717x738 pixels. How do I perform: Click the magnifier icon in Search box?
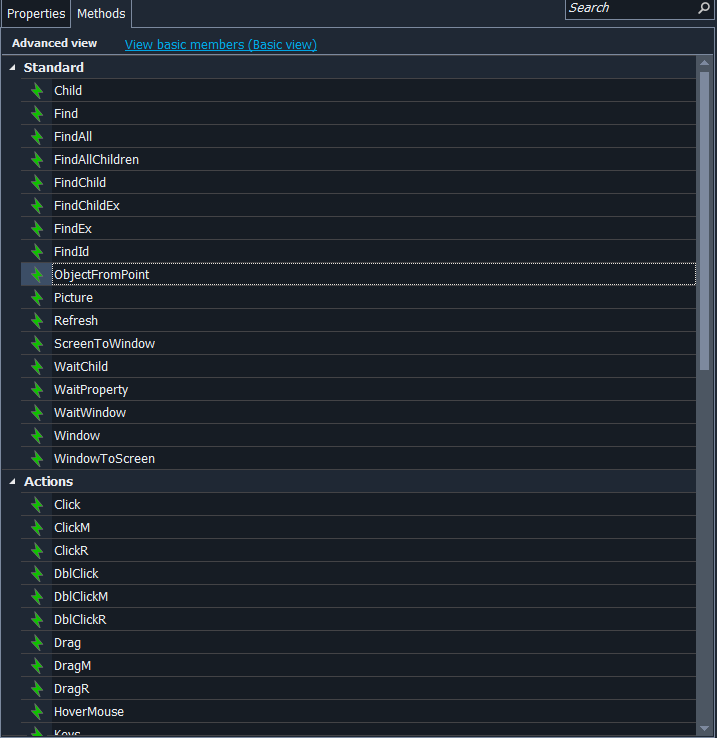coord(703,8)
